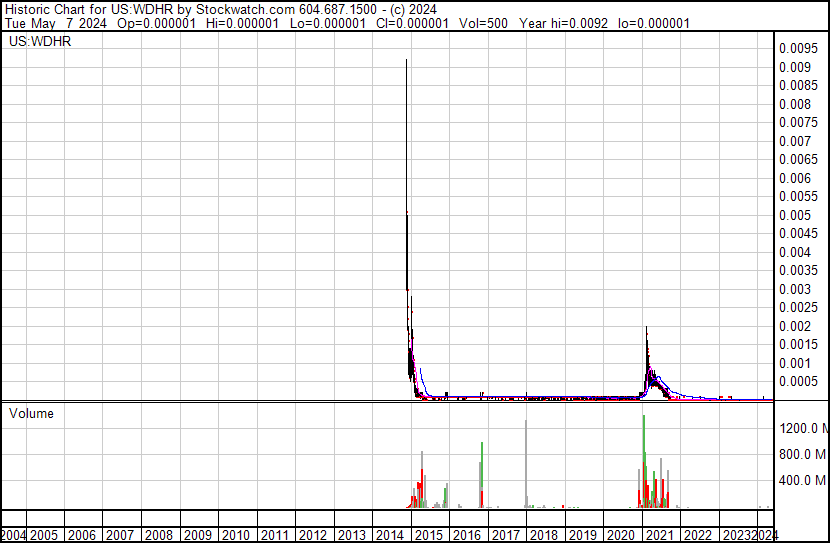This screenshot has height=543, width=830.
Task: Select the 2007 year label
Action: 120,535
